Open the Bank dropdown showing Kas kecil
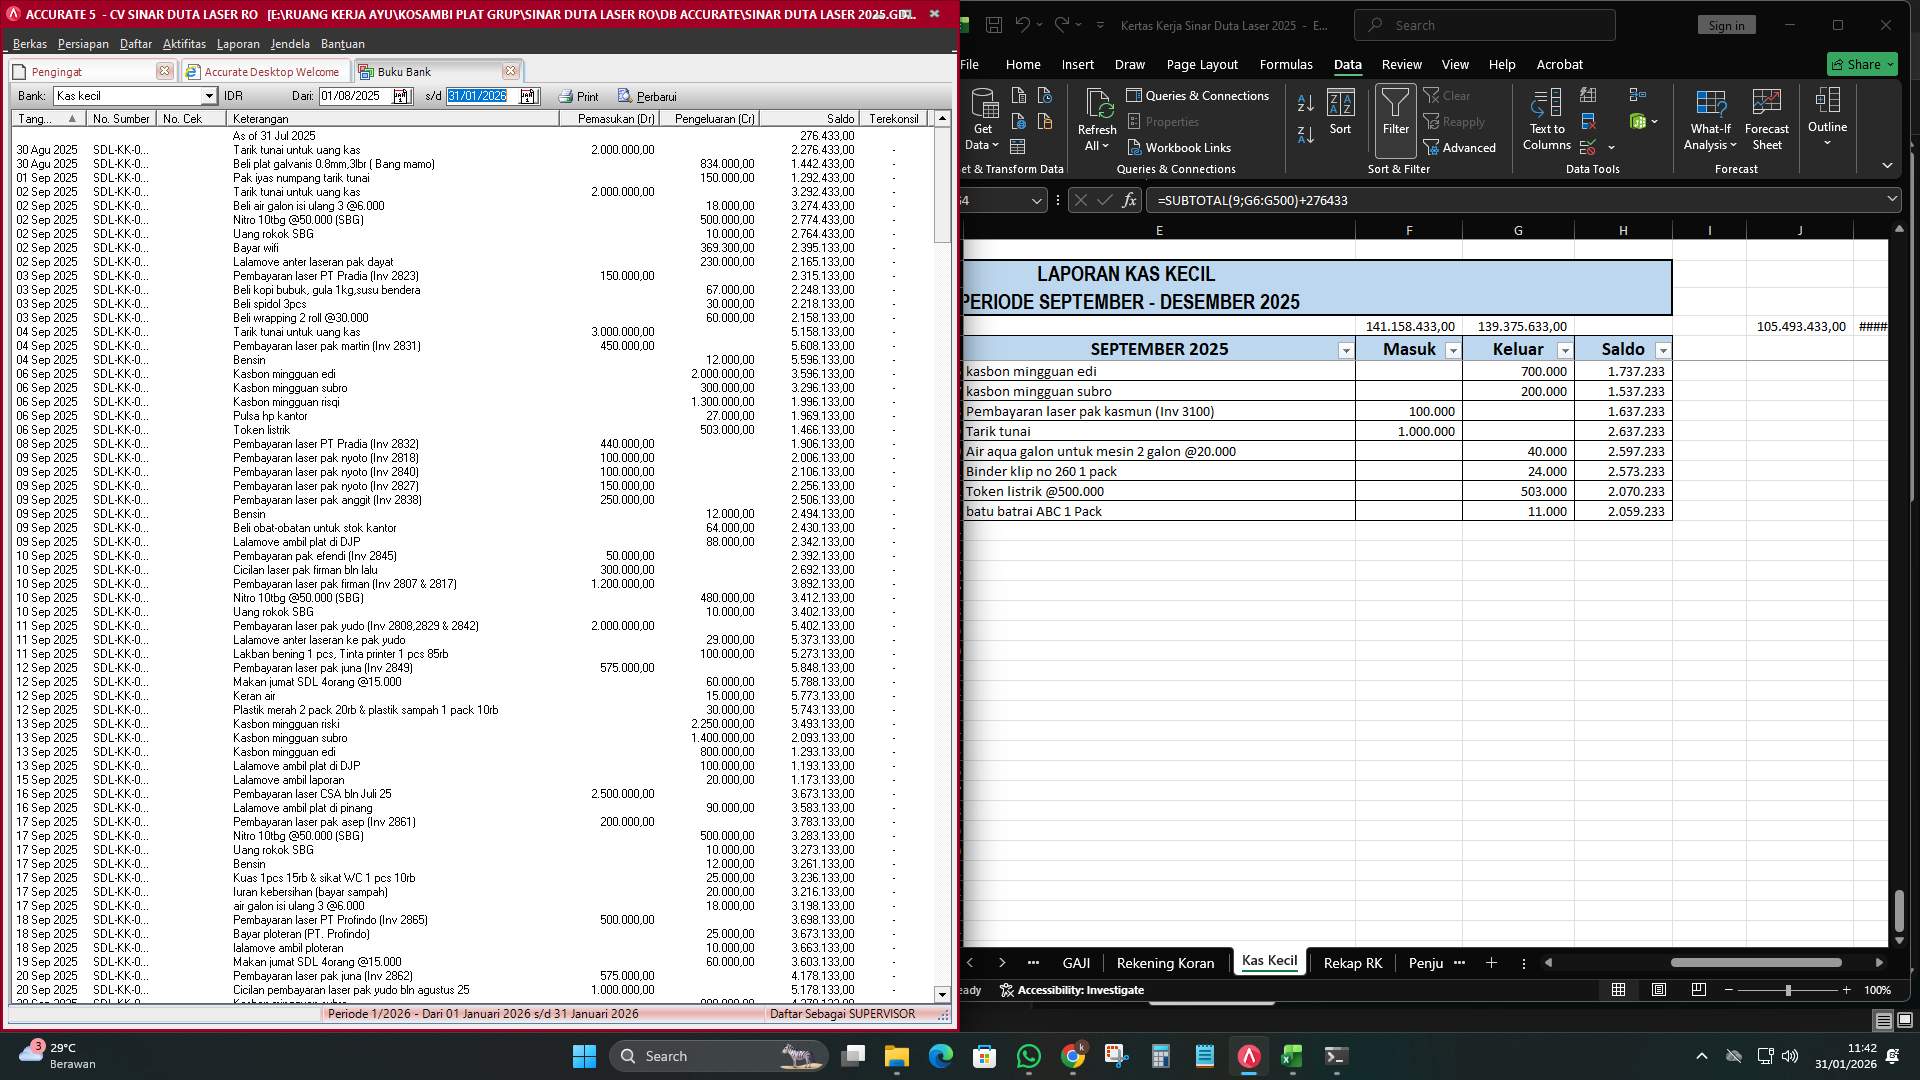 pos(209,96)
